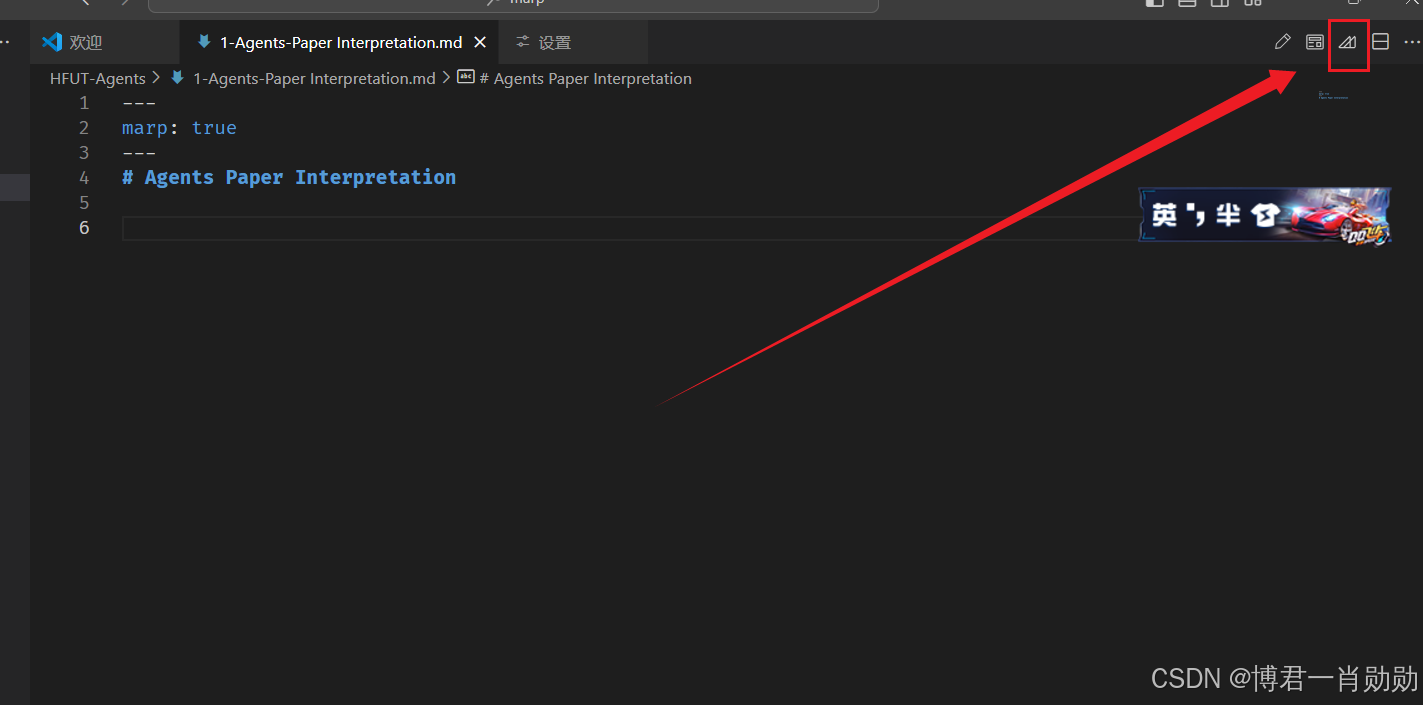Click the sliders icon on the 设置 tab

pos(521,42)
